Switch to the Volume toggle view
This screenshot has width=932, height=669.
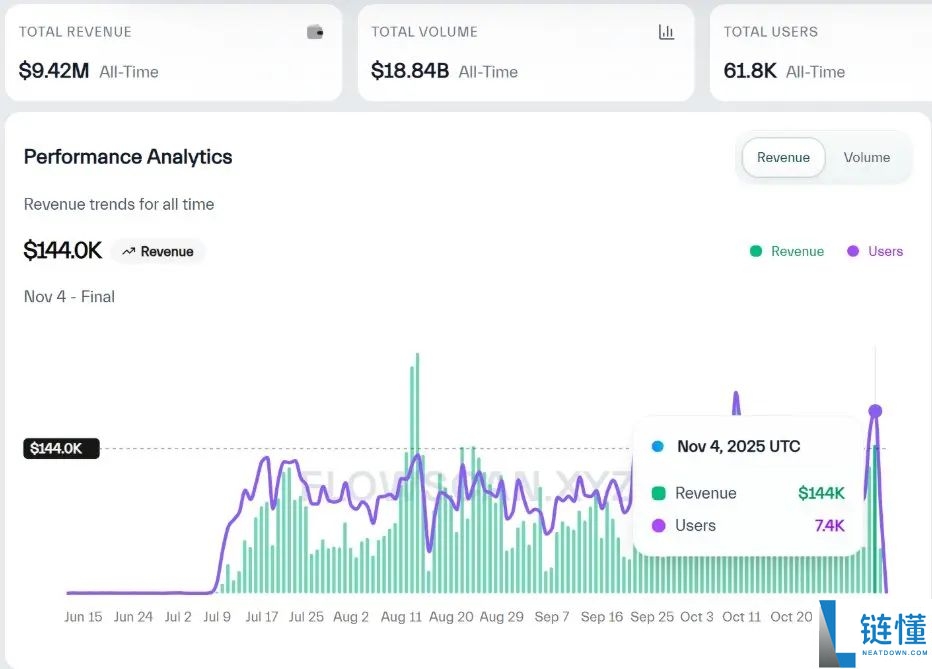(x=866, y=157)
